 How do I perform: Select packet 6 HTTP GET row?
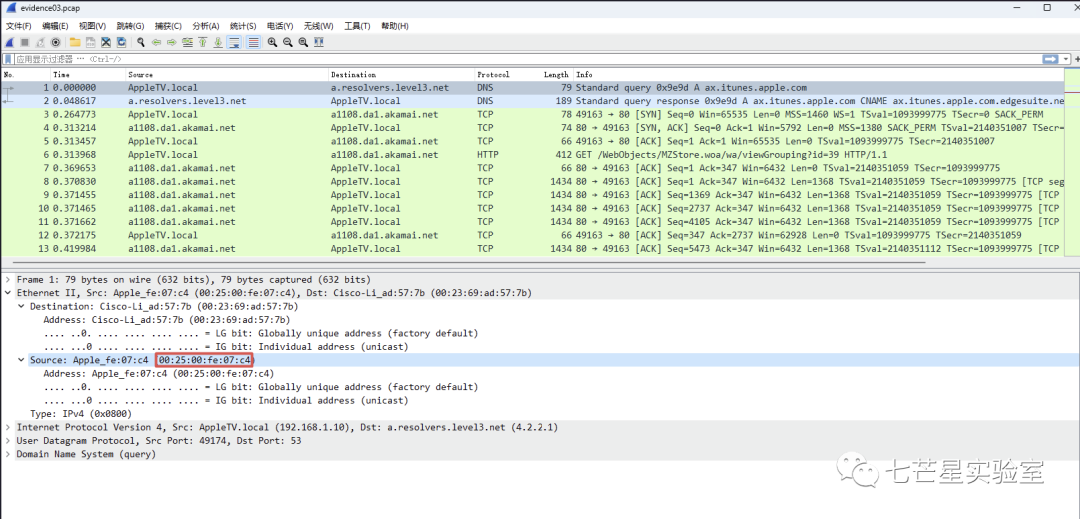click(532, 155)
